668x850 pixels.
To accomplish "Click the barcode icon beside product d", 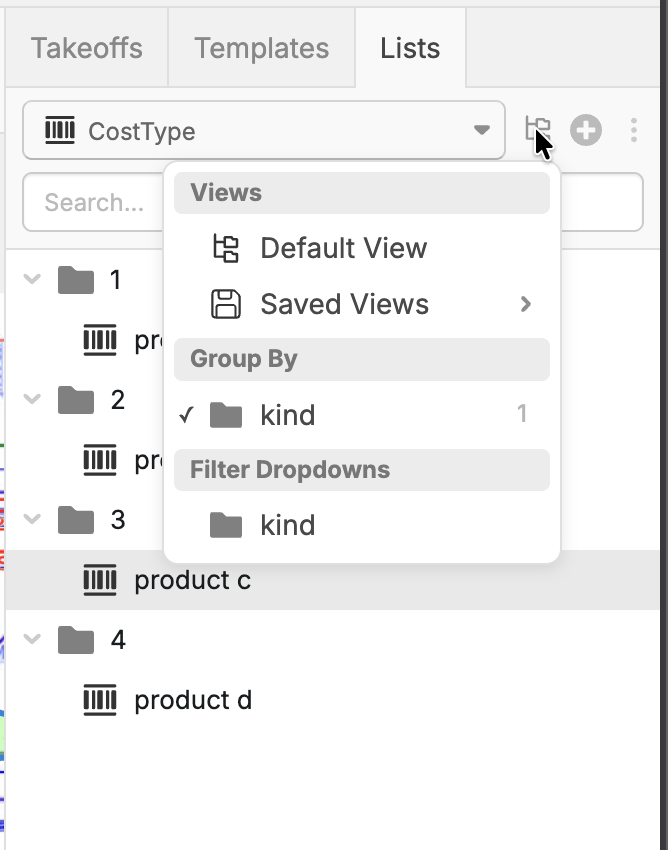I will (x=100, y=700).
